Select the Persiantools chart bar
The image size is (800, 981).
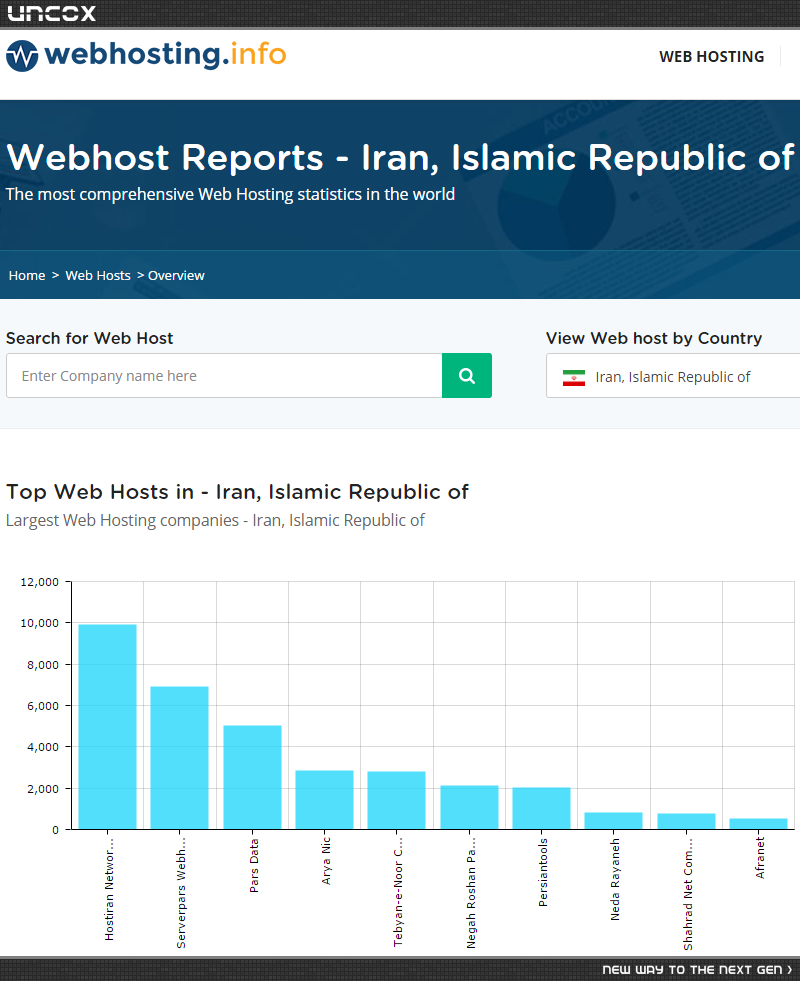click(x=541, y=808)
